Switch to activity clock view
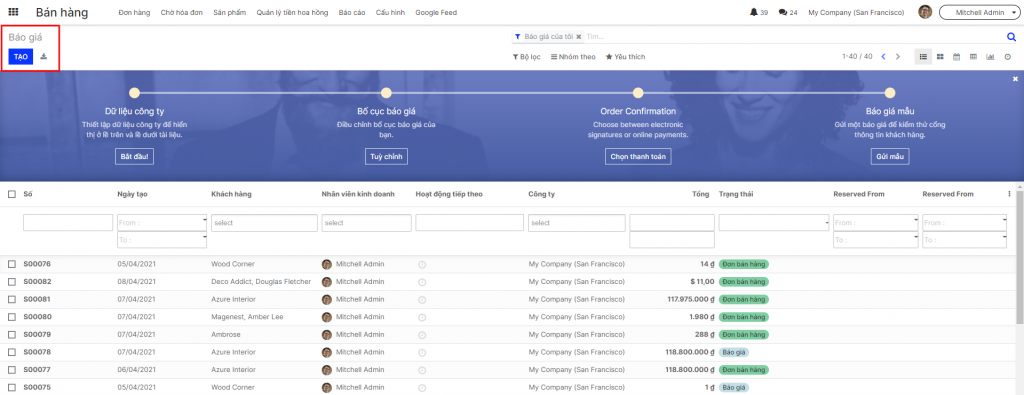The image size is (1024, 395). [x=1008, y=57]
